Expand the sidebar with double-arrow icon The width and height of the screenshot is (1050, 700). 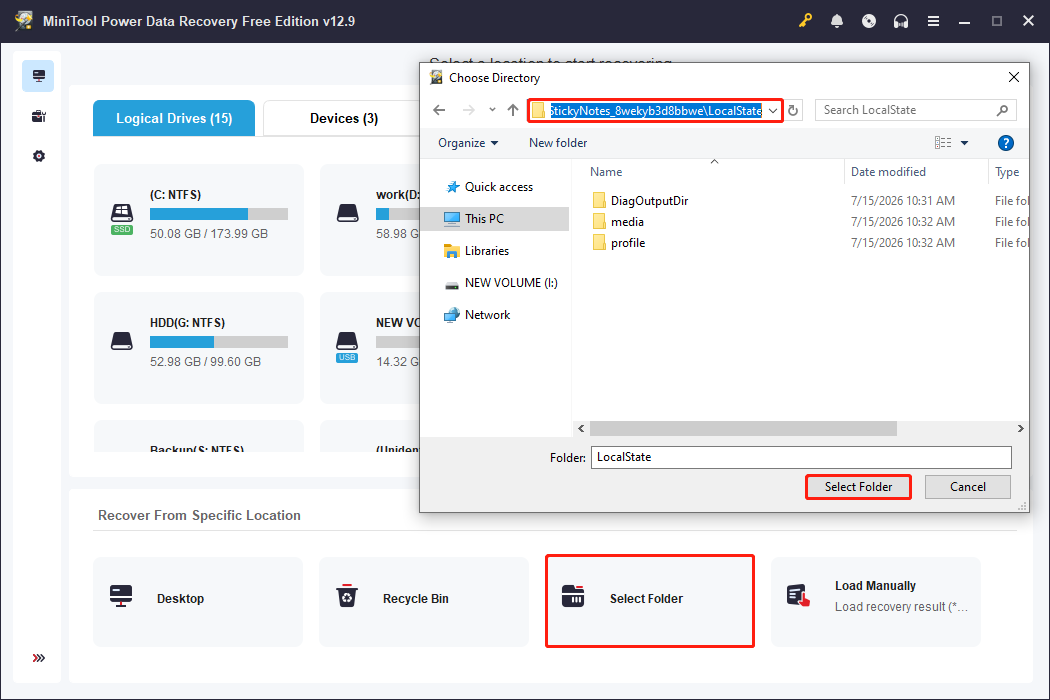point(39,658)
